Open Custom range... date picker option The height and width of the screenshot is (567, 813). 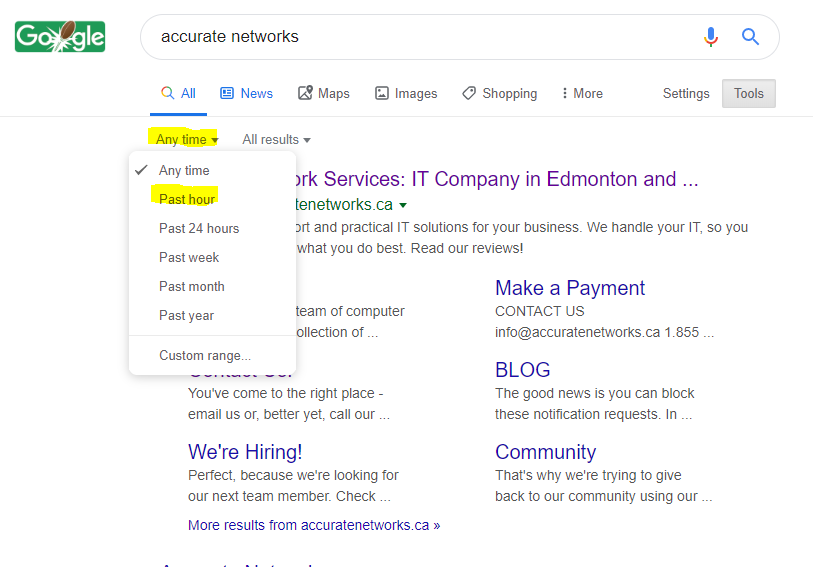(212, 356)
